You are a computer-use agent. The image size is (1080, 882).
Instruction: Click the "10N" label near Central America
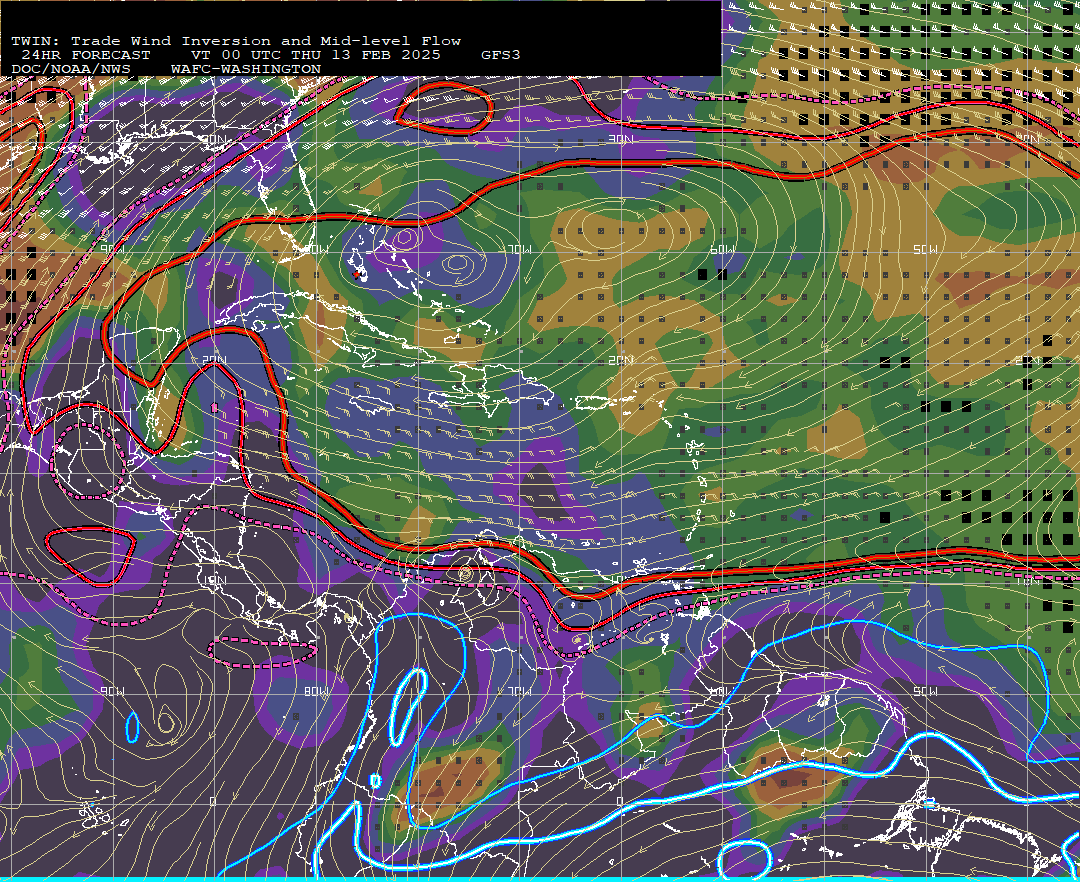click(x=214, y=580)
